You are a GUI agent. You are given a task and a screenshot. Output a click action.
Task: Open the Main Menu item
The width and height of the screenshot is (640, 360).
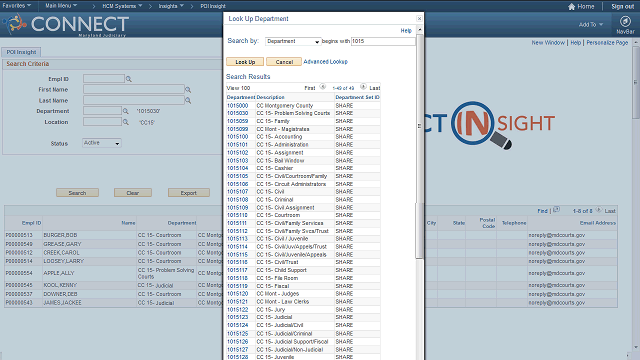pos(61,6)
